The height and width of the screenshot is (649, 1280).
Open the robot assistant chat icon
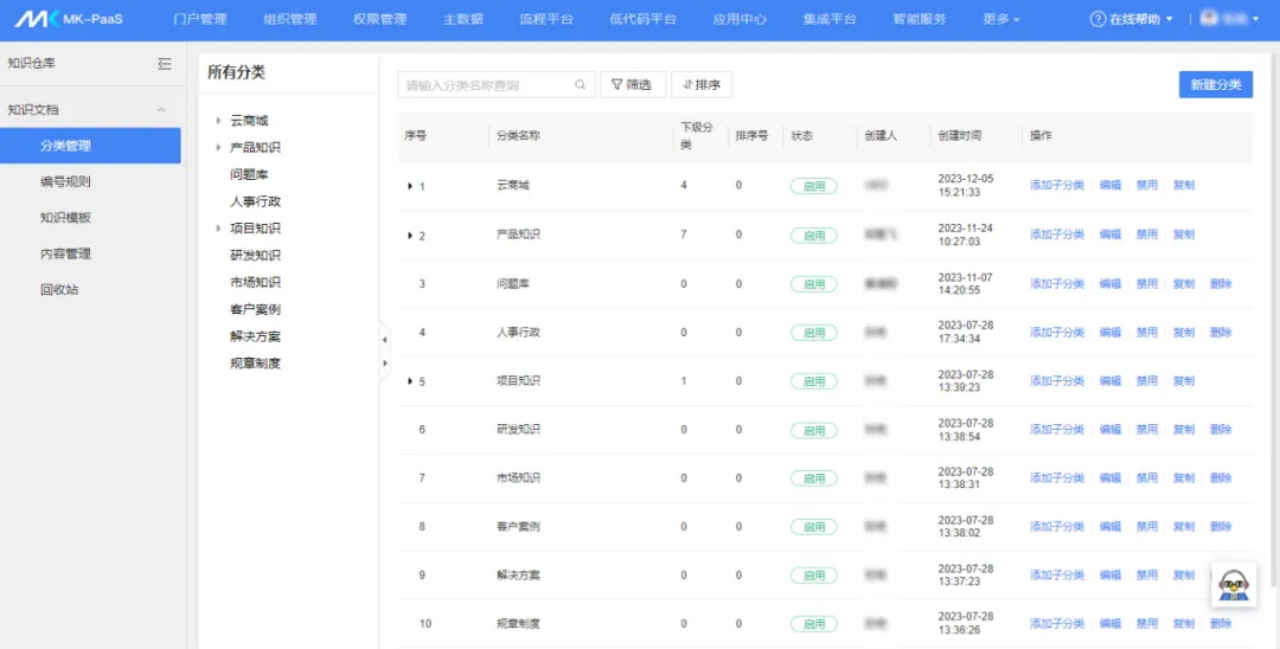pos(1234,584)
